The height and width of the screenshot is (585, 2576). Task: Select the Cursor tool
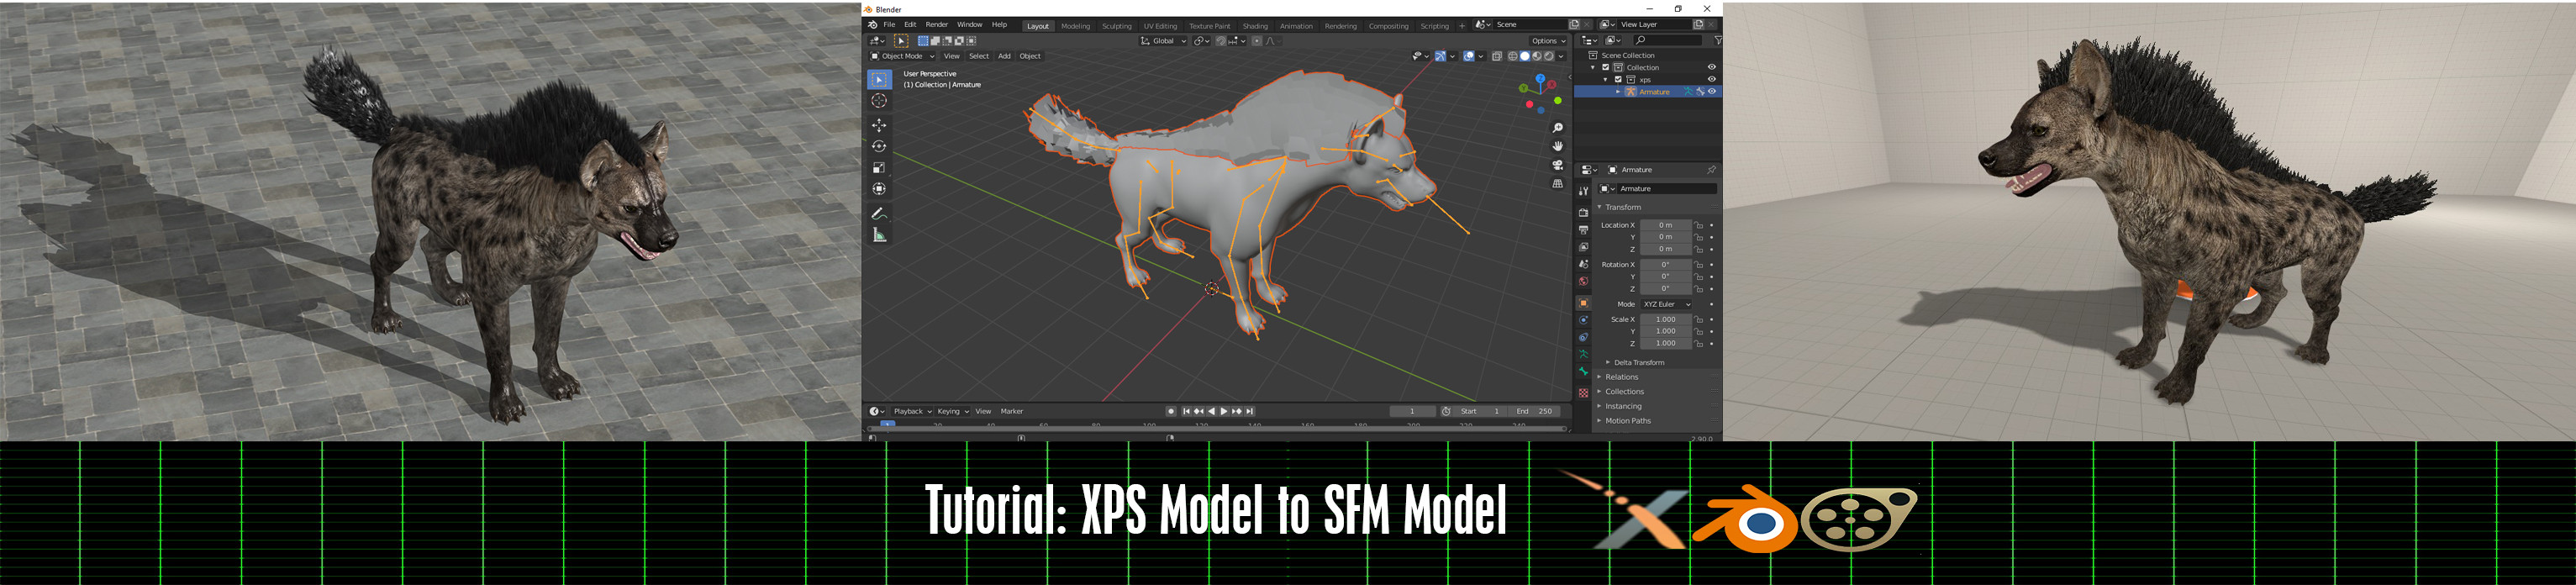(x=879, y=101)
